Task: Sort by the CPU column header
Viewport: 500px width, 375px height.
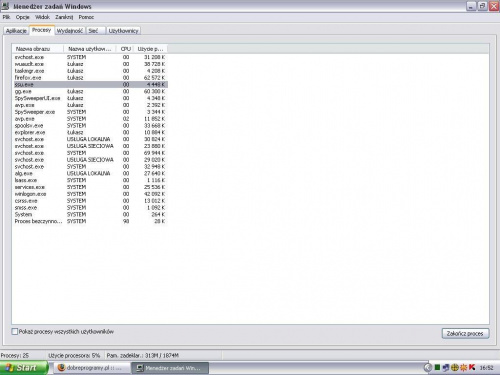Action: pyautogui.click(x=125, y=49)
